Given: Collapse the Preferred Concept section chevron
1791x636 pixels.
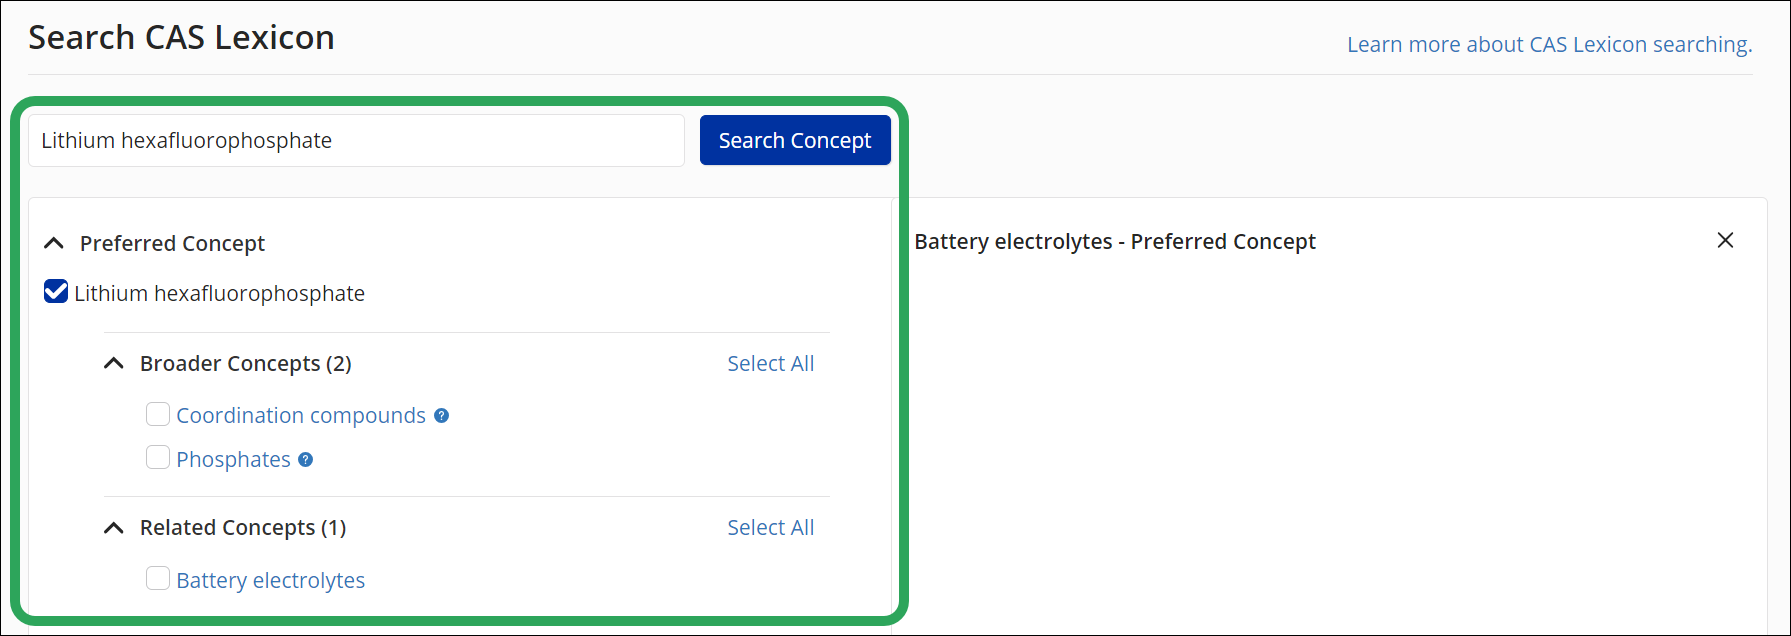Looking at the screenshot, I should coord(55,243).
